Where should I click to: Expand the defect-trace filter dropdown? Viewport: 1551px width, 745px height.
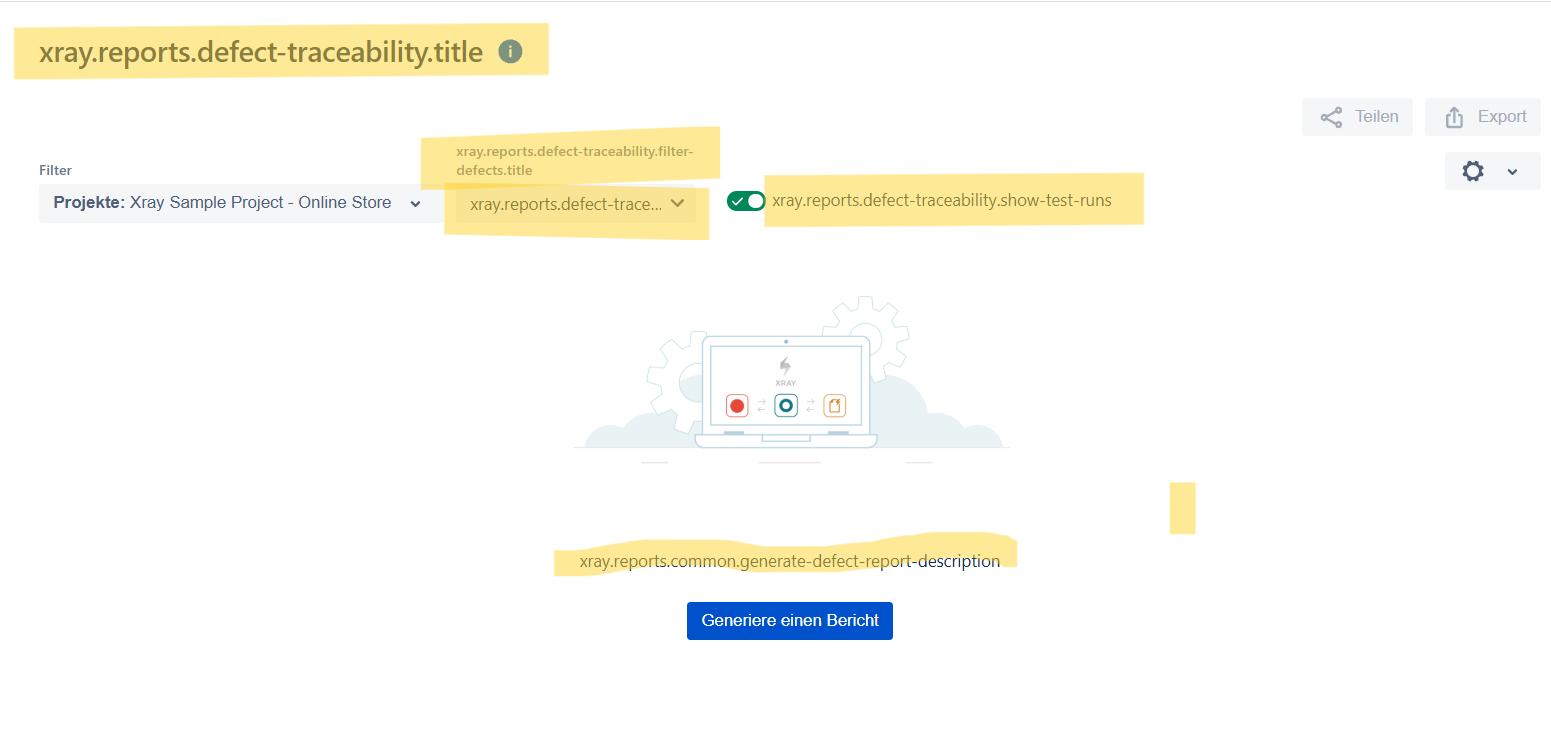pyautogui.click(x=576, y=204)
